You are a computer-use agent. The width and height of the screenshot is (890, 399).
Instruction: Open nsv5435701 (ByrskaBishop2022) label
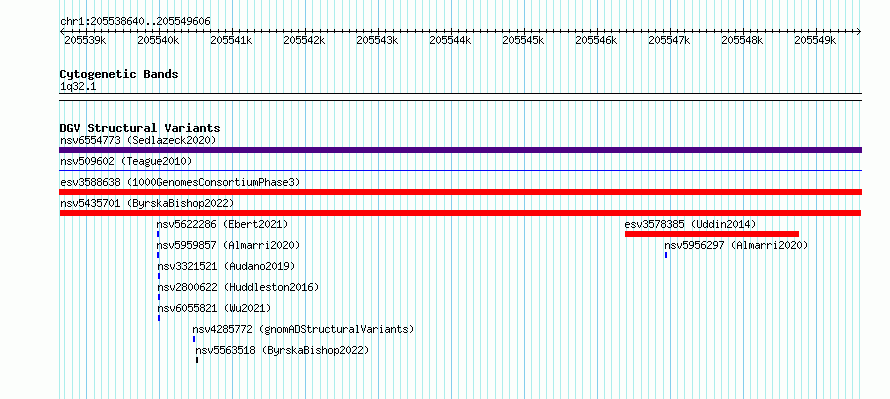[146, 203]
